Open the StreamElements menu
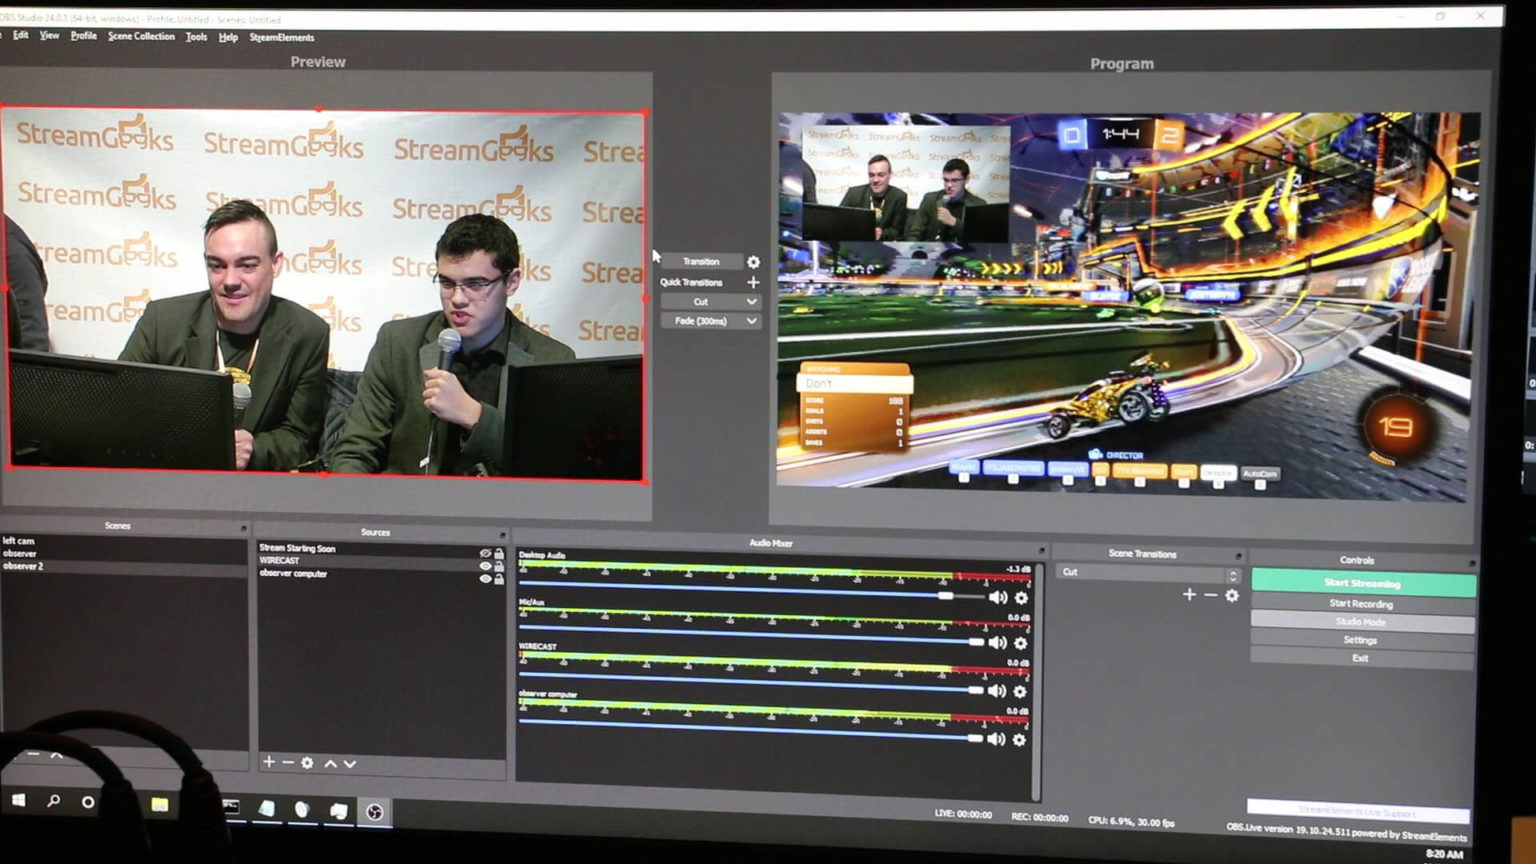Viewport: 1536px width, 864px height. click(x=281, y=37)
